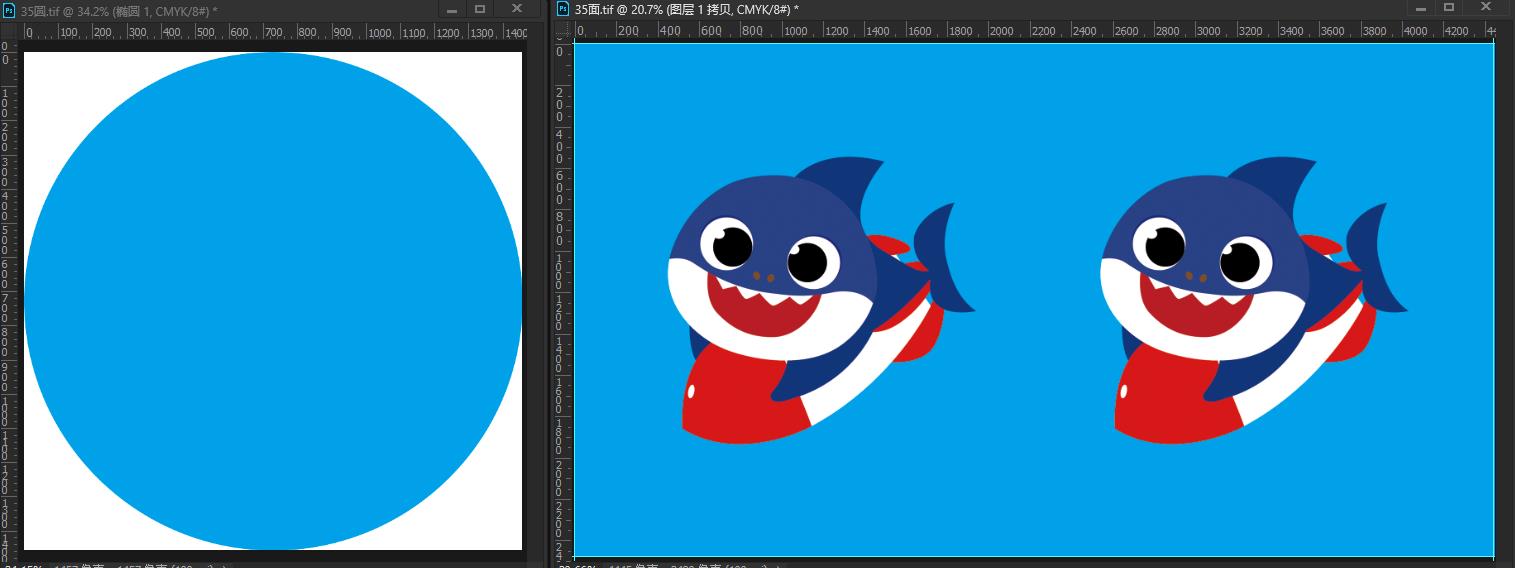The width and height of the screenshot is (1515, 568).
Task: Minimize the 35圆.tif document window
Action: pyautogui.click(x=452, y=9)
